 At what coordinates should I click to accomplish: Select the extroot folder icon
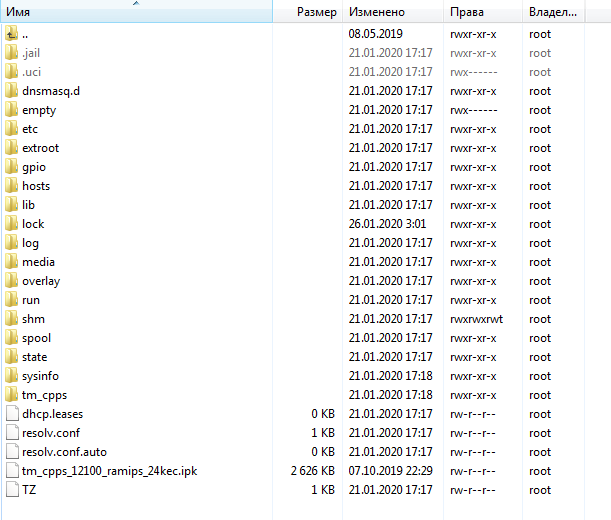point(11,148)
